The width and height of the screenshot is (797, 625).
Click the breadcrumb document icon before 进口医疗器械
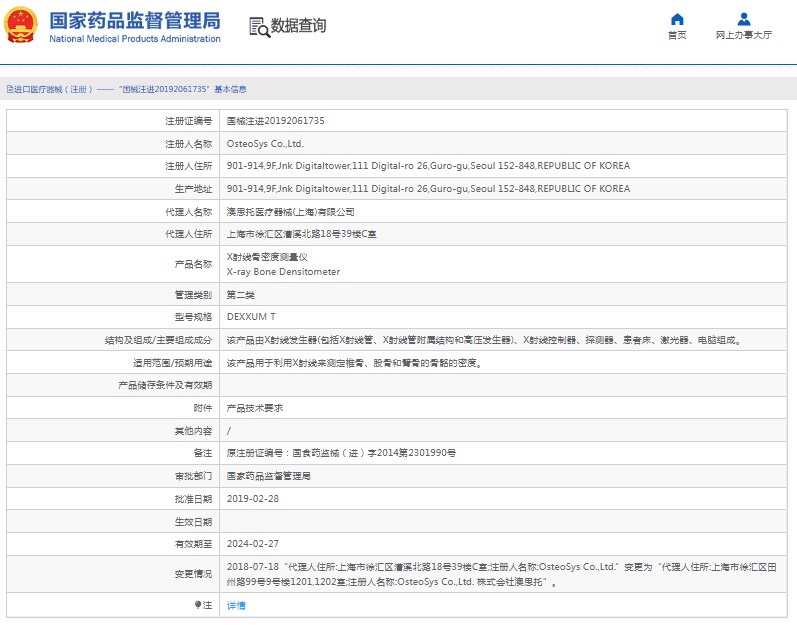tap(10, 89)
